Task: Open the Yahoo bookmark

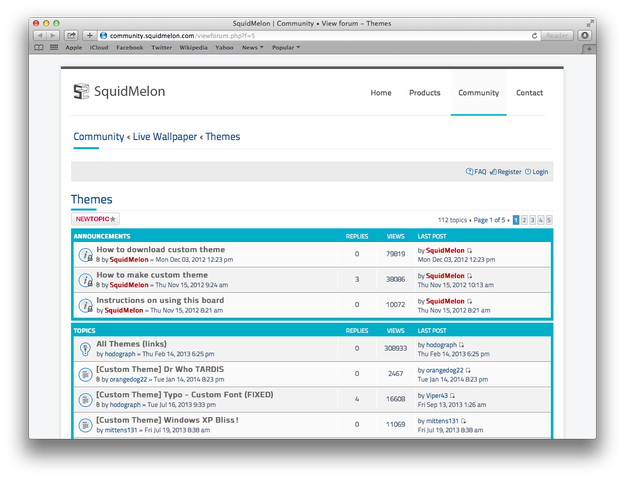Action: [224, 47]
